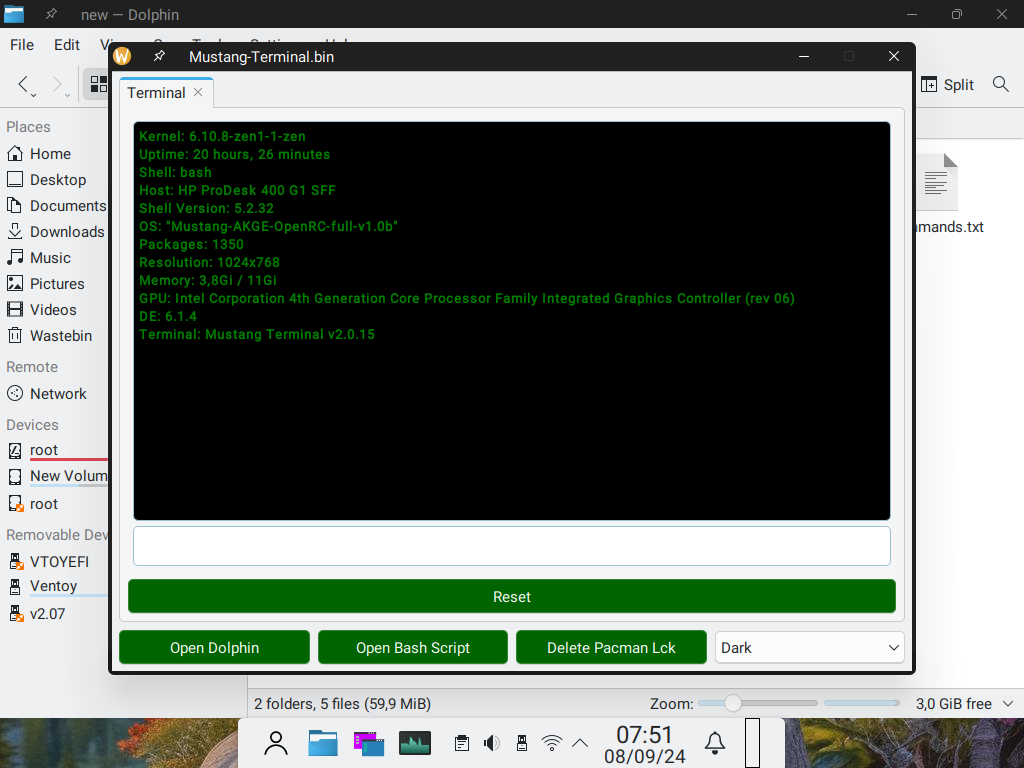Viewport: 1024px width, 768px height.
Task: Click the Wastebin trash icon
Action: coord(14,336)
